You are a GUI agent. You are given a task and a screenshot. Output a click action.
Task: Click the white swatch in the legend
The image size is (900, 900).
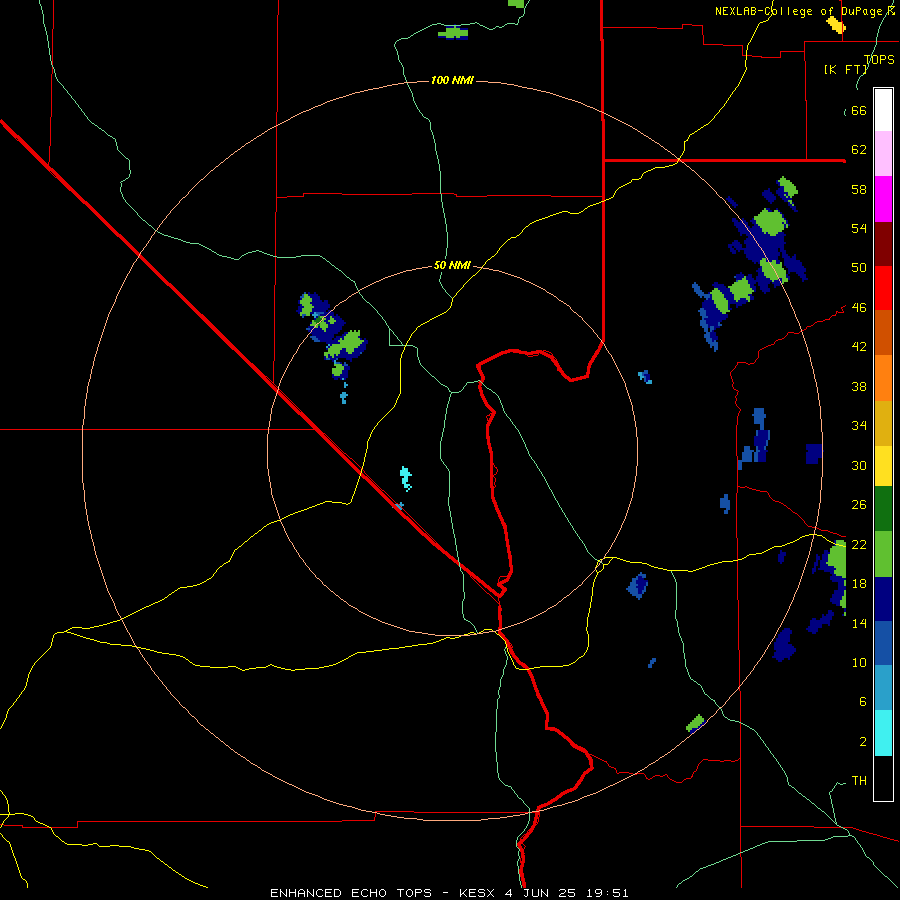(883, 110)
